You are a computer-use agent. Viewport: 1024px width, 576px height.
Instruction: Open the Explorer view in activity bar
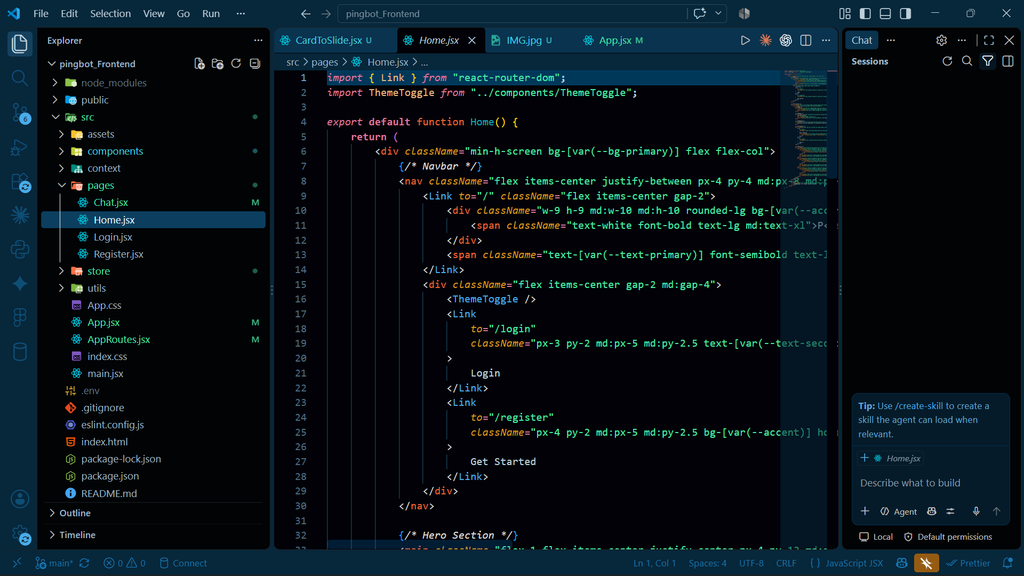tap(20, 44)
